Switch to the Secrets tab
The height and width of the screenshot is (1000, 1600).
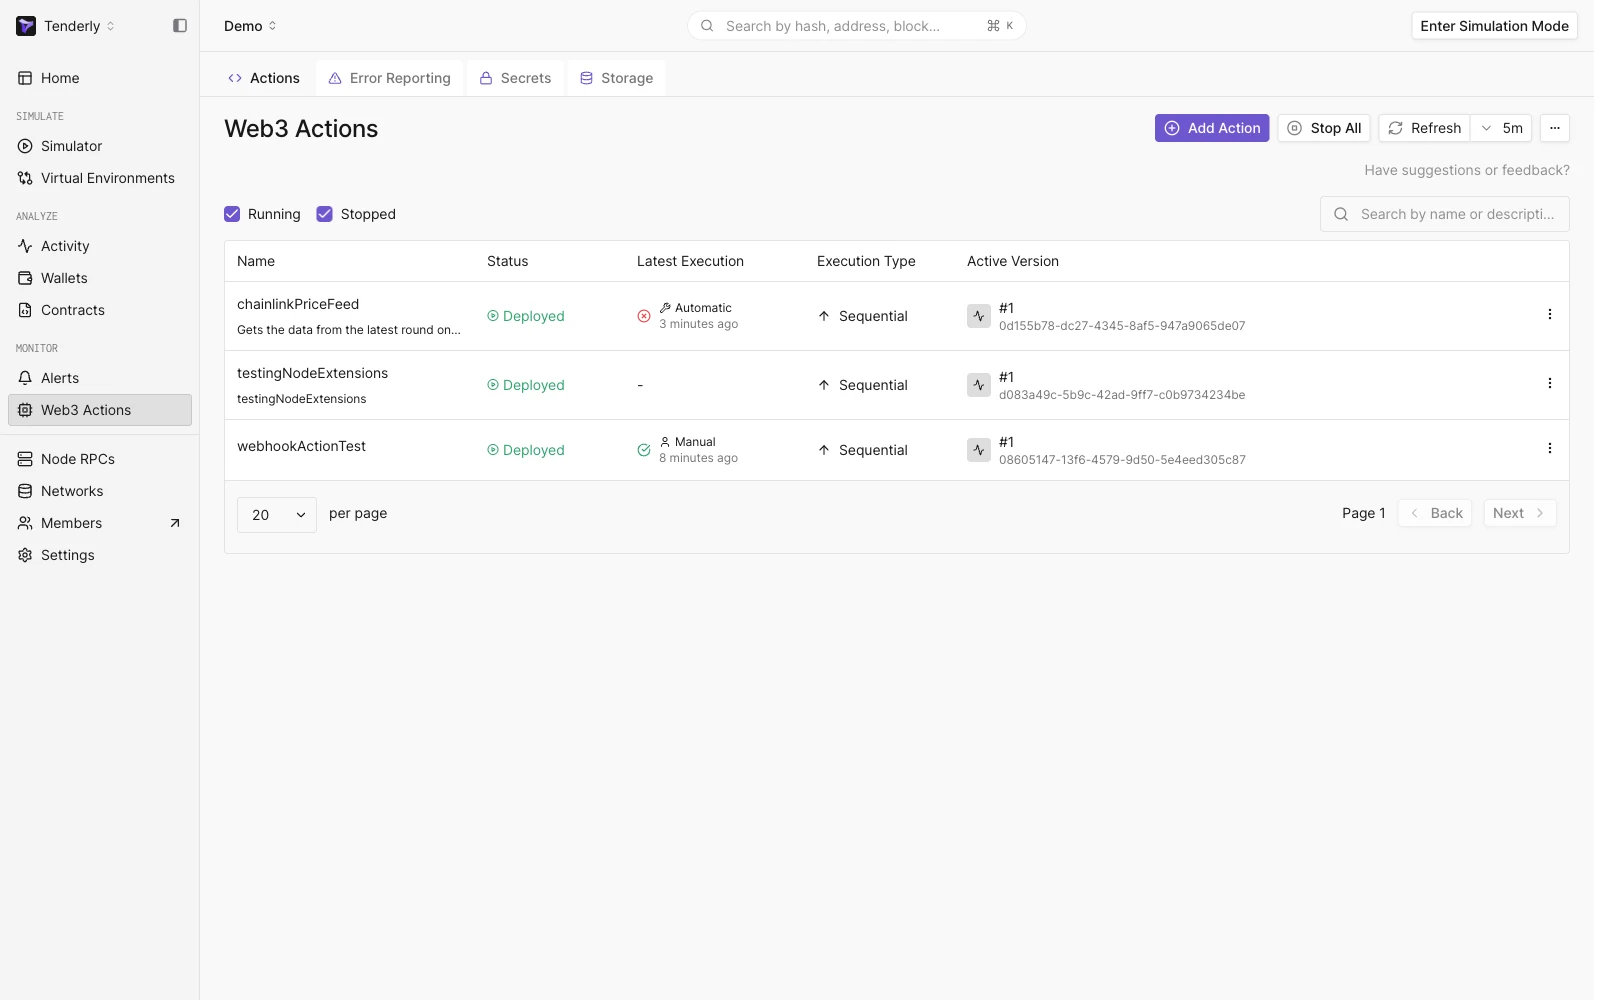(516, 78)
